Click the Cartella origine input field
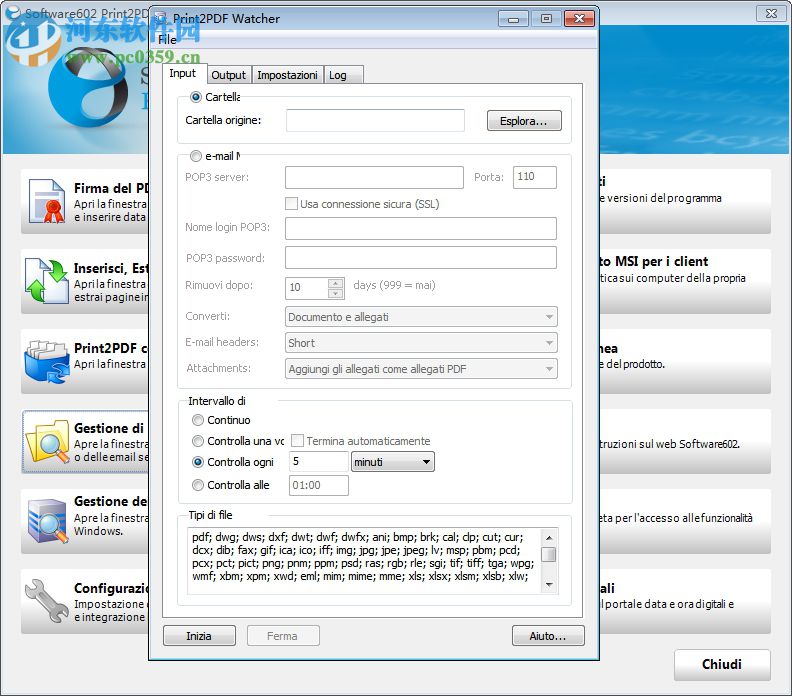The width and height of the screenshot is (792, 696). coord(375,120)
